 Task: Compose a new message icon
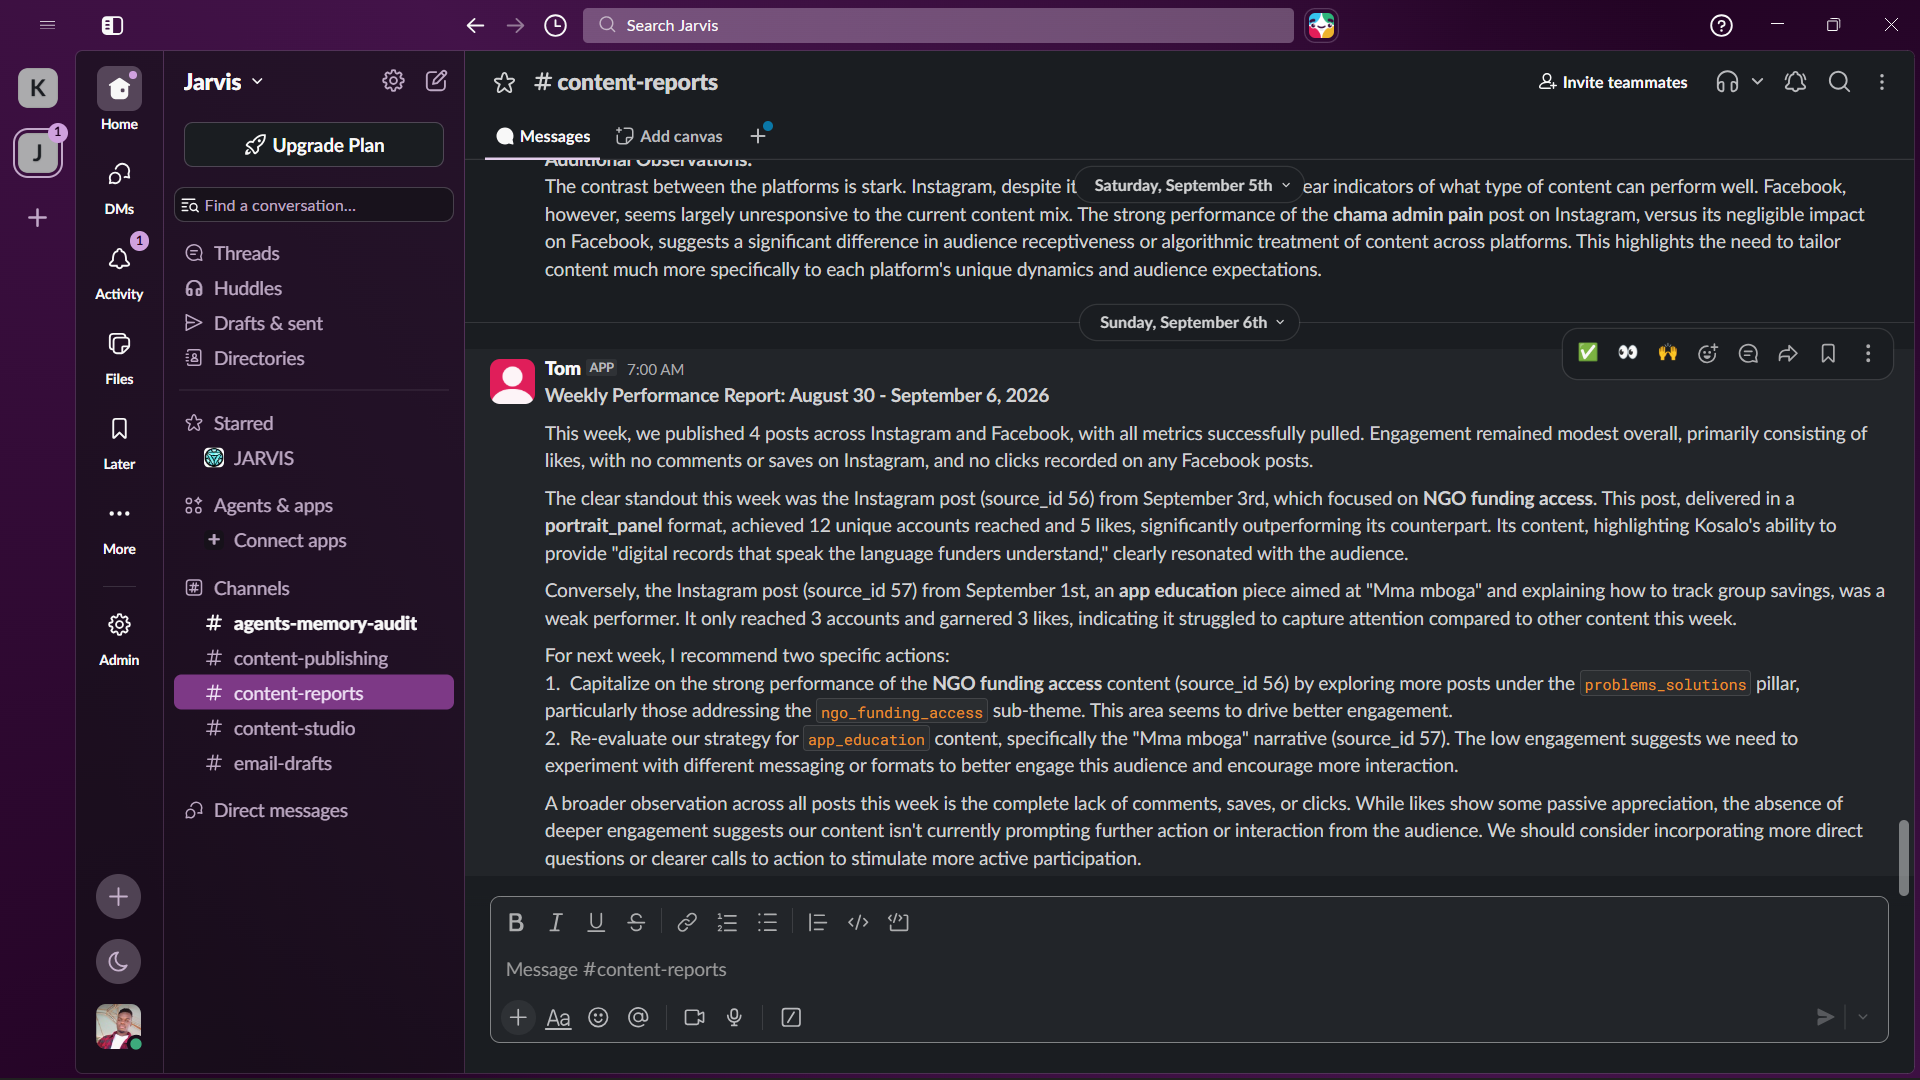coord(436,81)
